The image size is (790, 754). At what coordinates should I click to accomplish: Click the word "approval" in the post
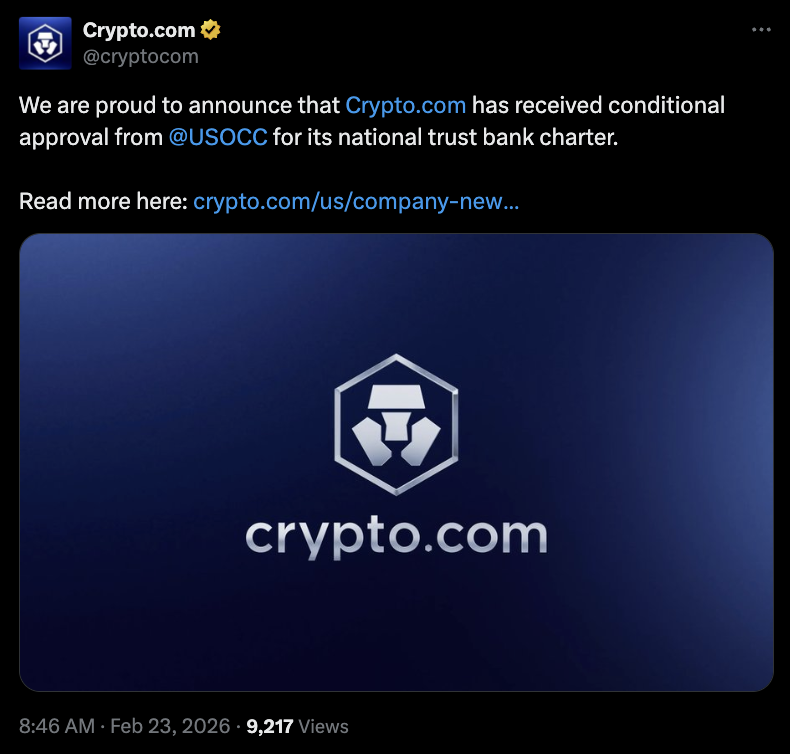tap(62, 137)
